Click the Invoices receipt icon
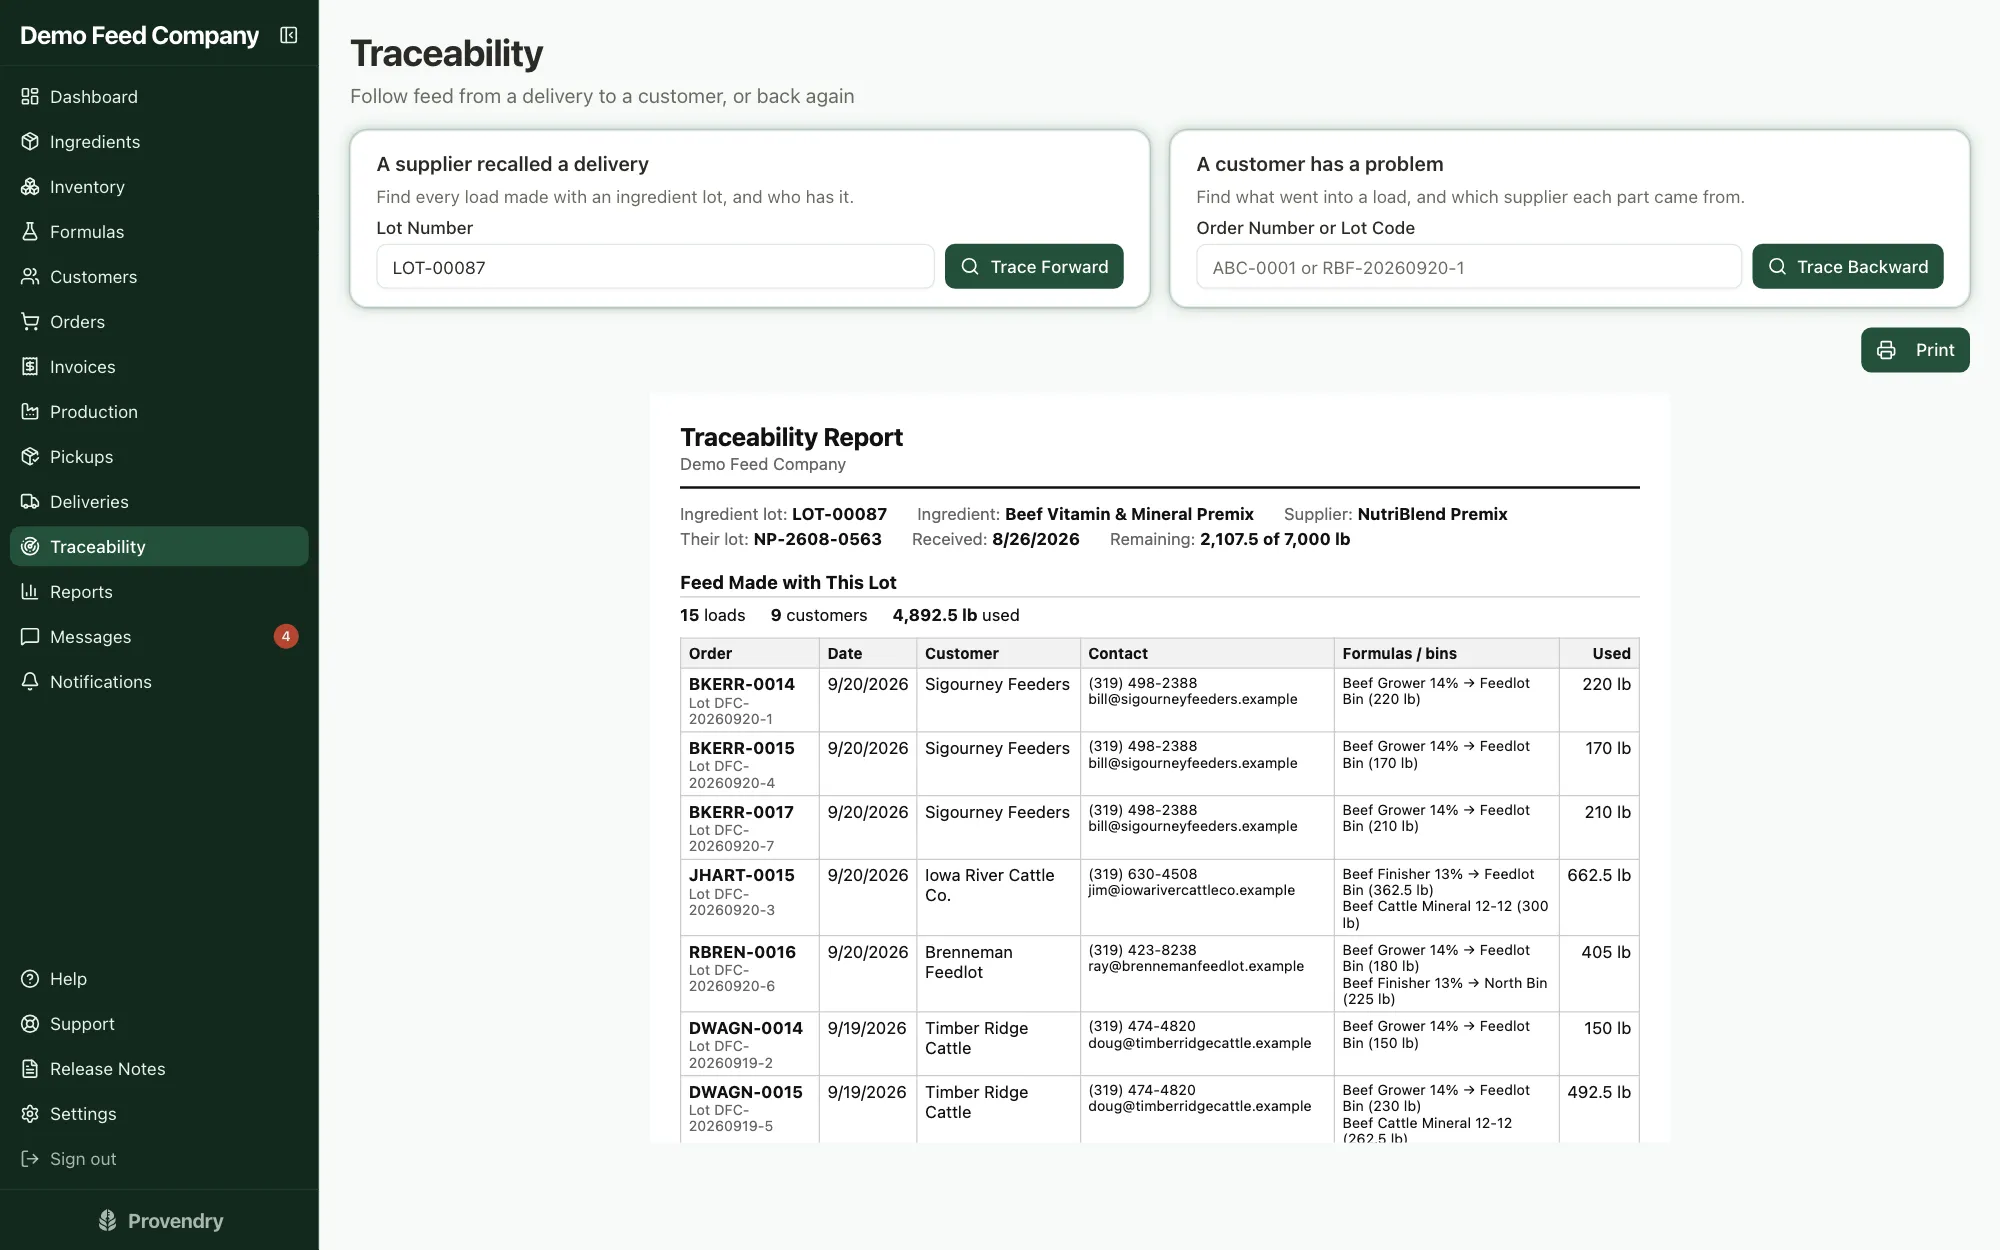Screen dimensions: 2000x1250 [x=30, y=367]
